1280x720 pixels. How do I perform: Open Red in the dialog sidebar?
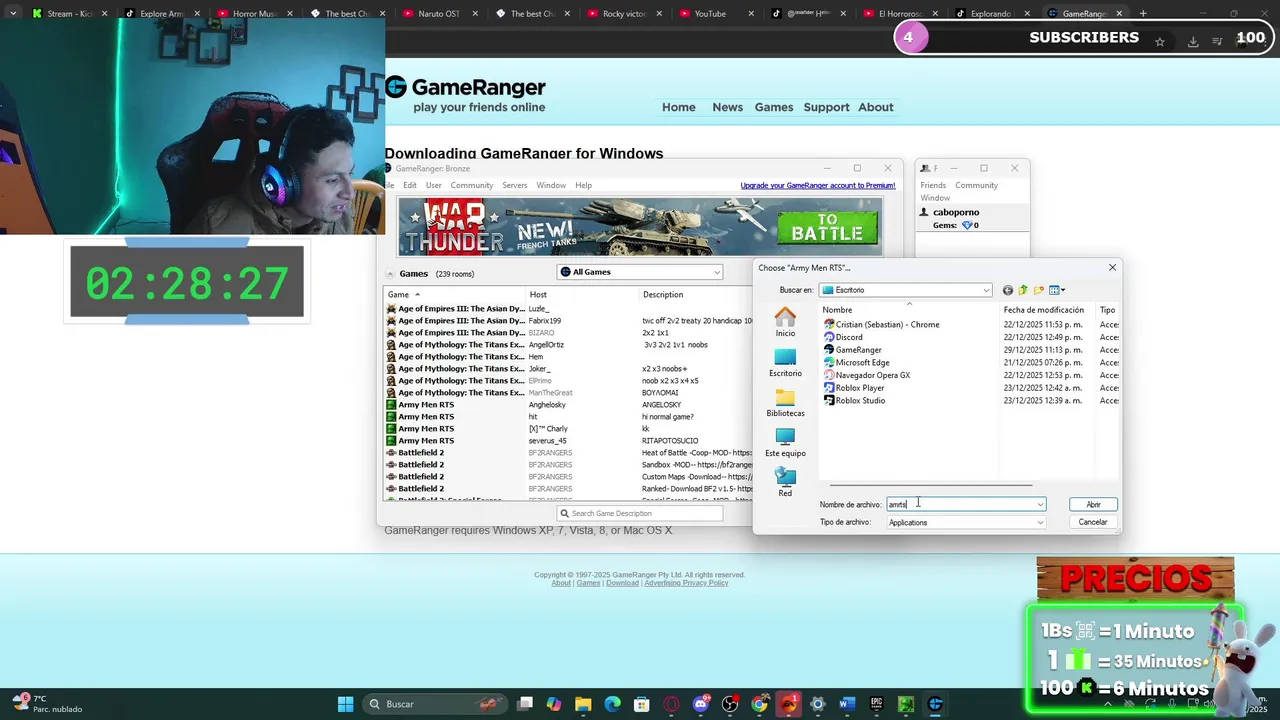coord(785,483)
